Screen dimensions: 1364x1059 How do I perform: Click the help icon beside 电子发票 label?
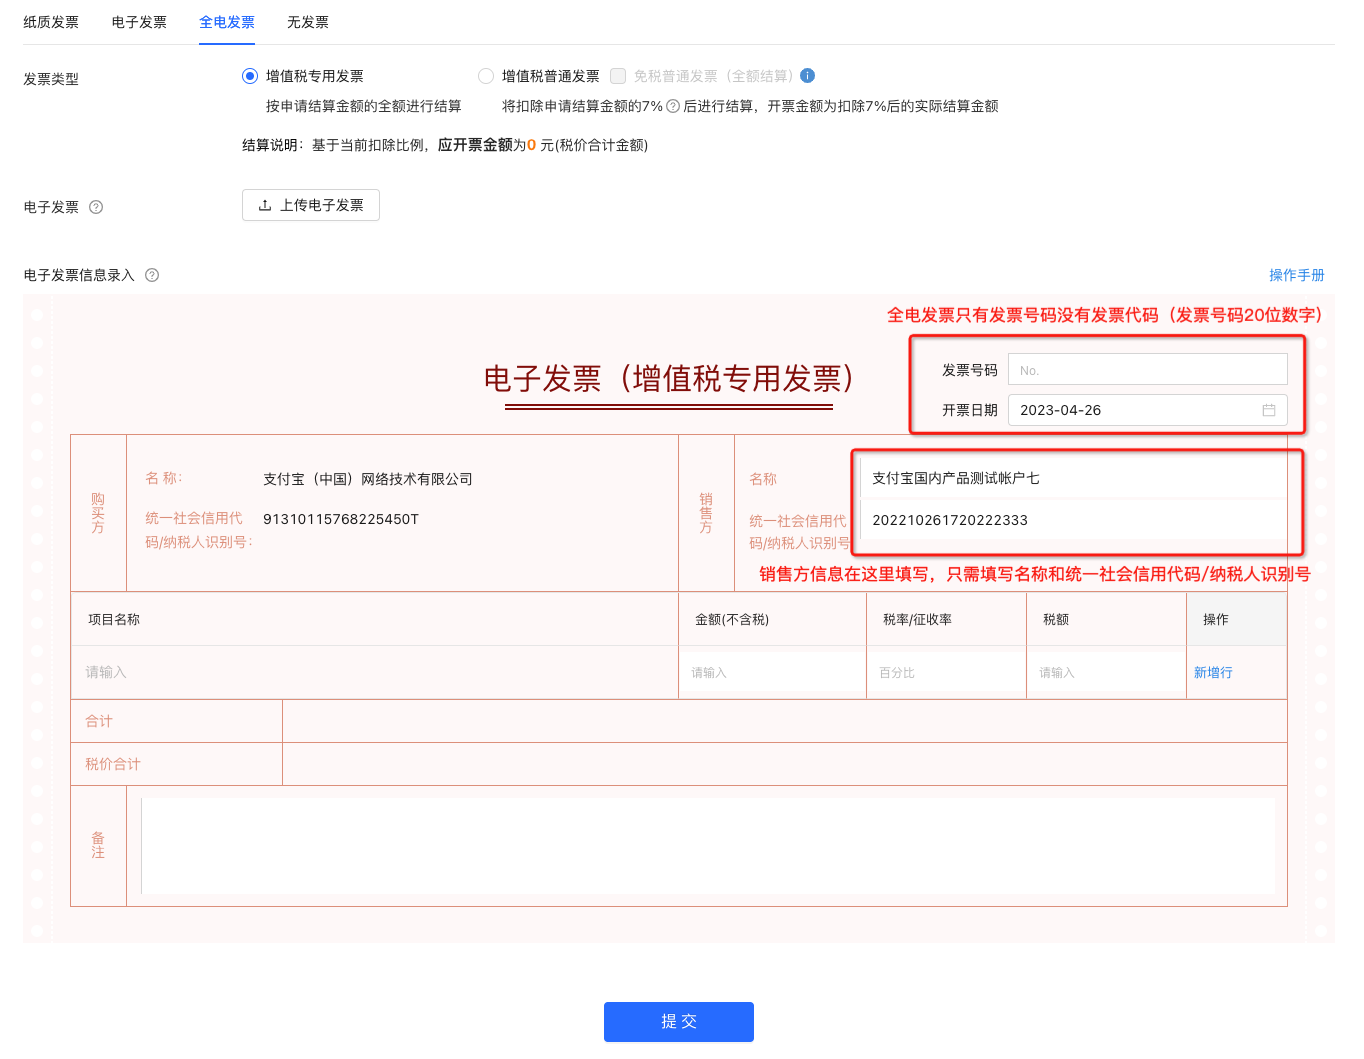(x=96, y=207)
